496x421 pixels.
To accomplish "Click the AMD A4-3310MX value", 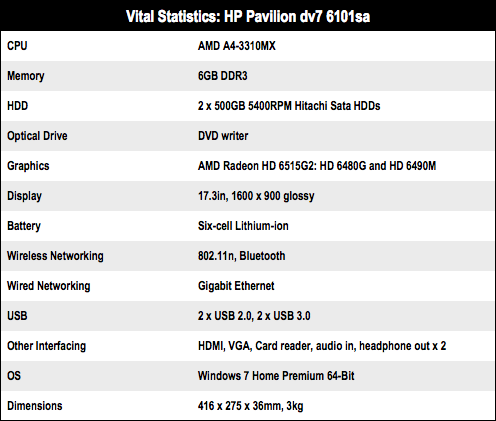I will point(237,46).
